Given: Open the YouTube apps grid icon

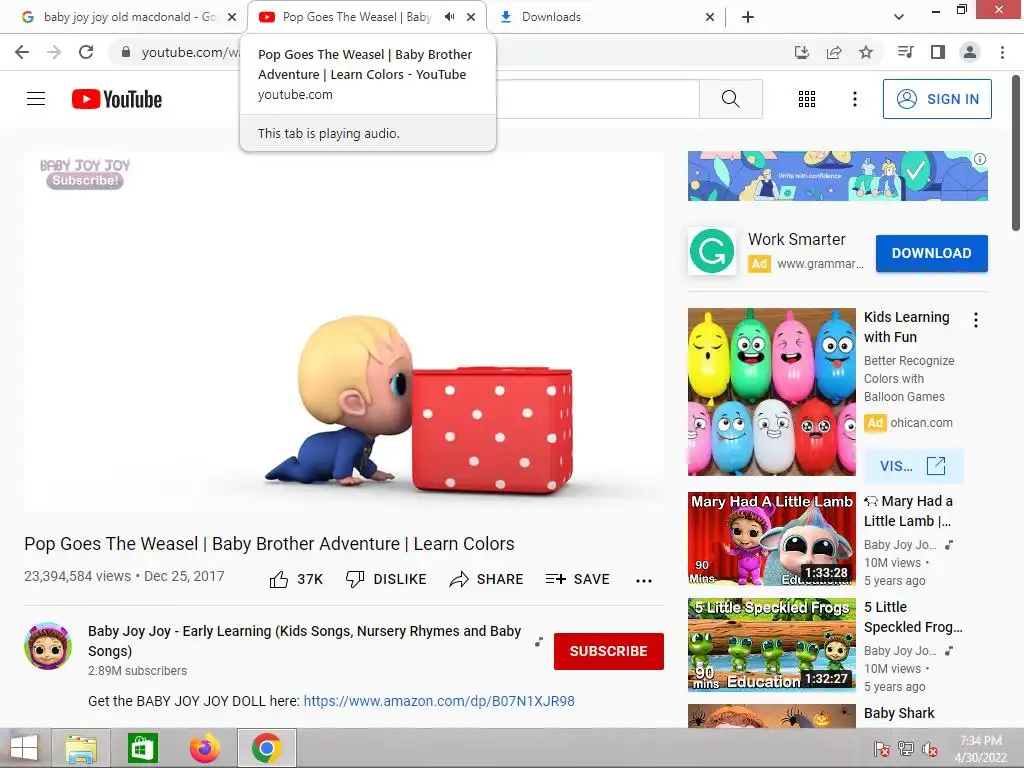Looking at the screenshot, I should [807, 99].
